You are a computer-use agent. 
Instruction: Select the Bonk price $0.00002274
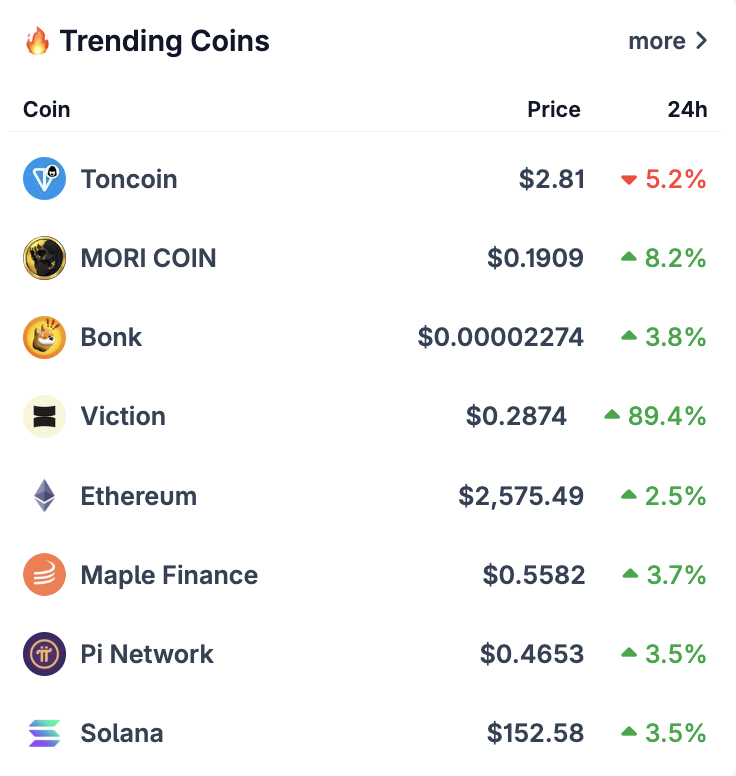coord(500,338)
